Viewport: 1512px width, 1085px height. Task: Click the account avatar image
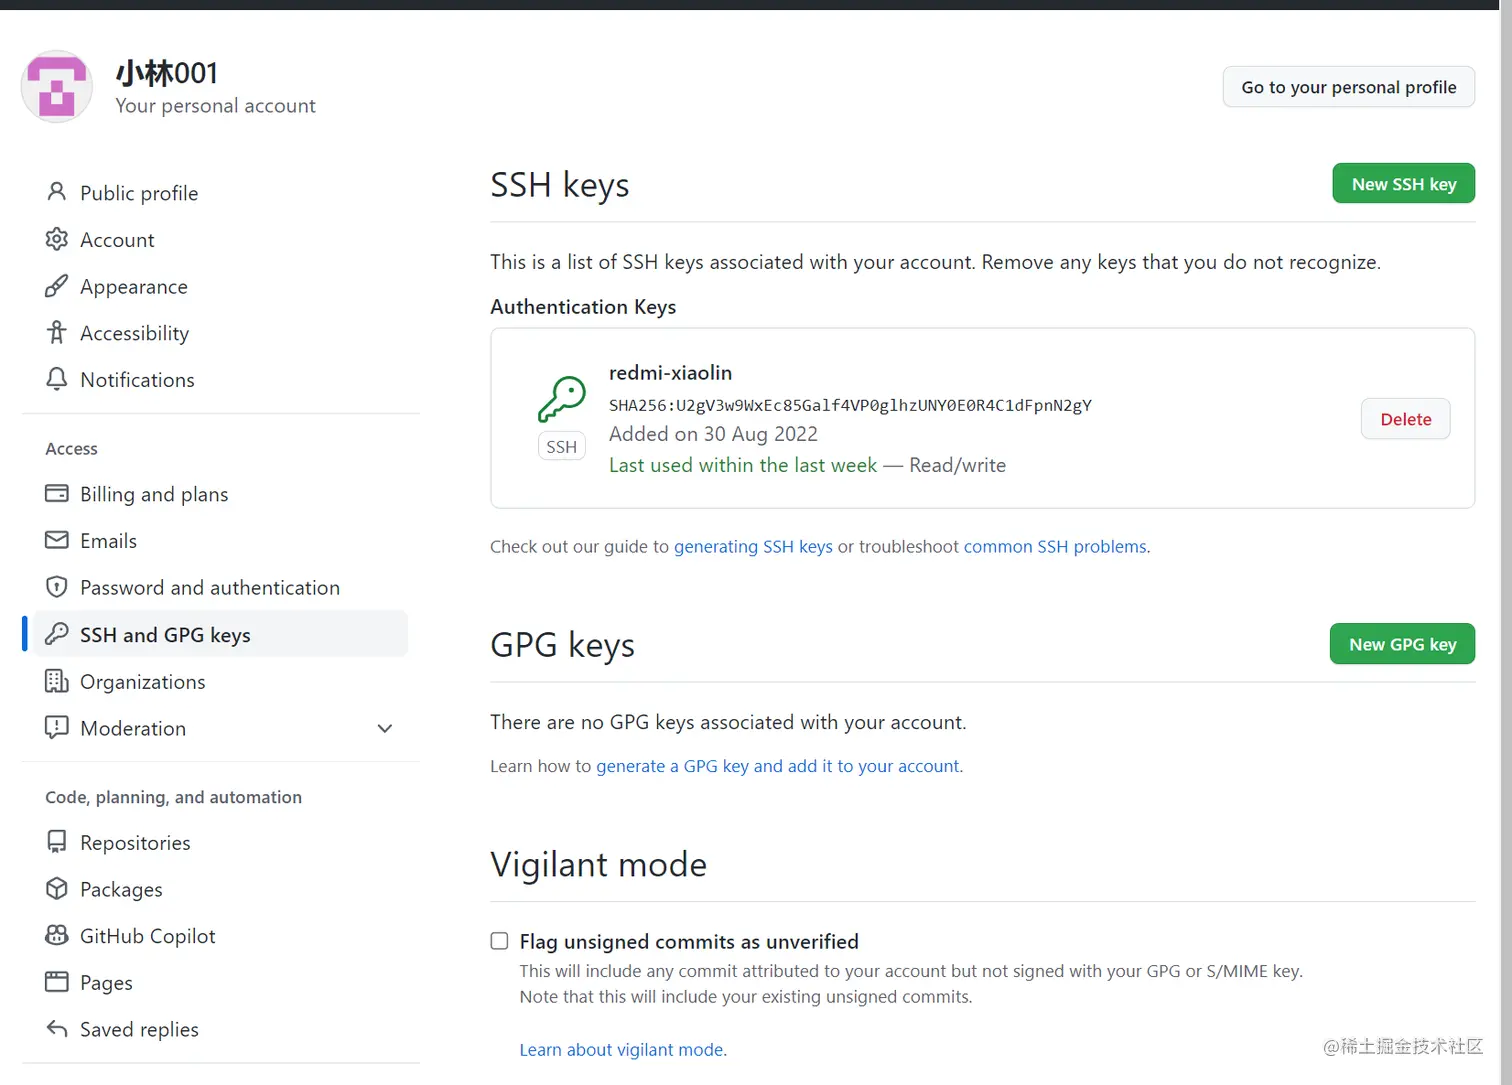click(x=57, y=87)
